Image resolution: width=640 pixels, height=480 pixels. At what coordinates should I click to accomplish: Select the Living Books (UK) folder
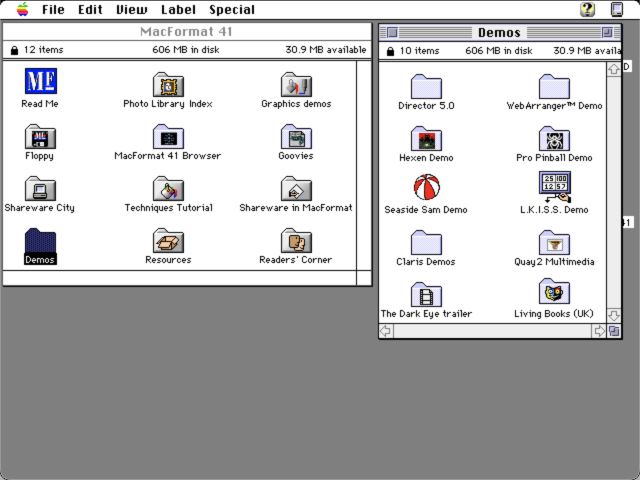[x=554, y=292]
